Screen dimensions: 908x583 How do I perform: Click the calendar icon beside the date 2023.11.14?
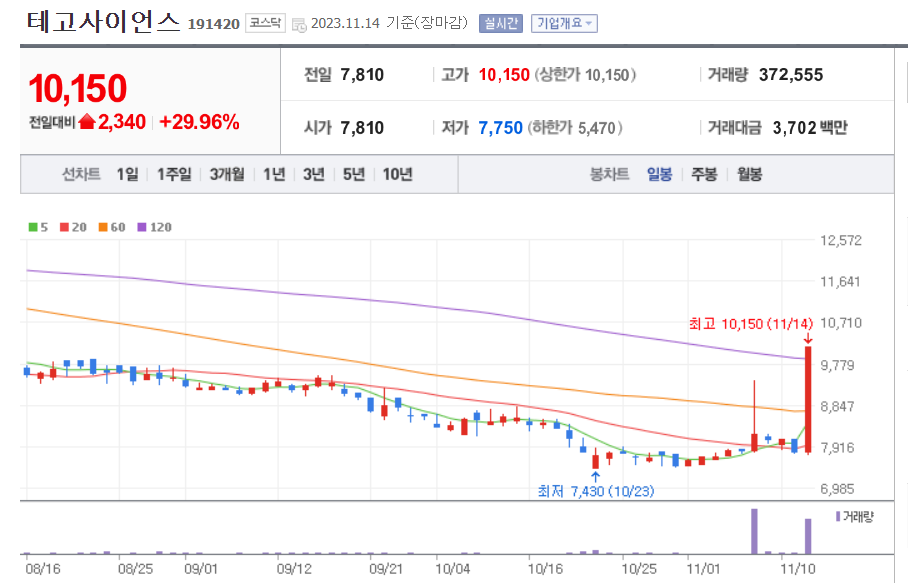coord(299,24)
